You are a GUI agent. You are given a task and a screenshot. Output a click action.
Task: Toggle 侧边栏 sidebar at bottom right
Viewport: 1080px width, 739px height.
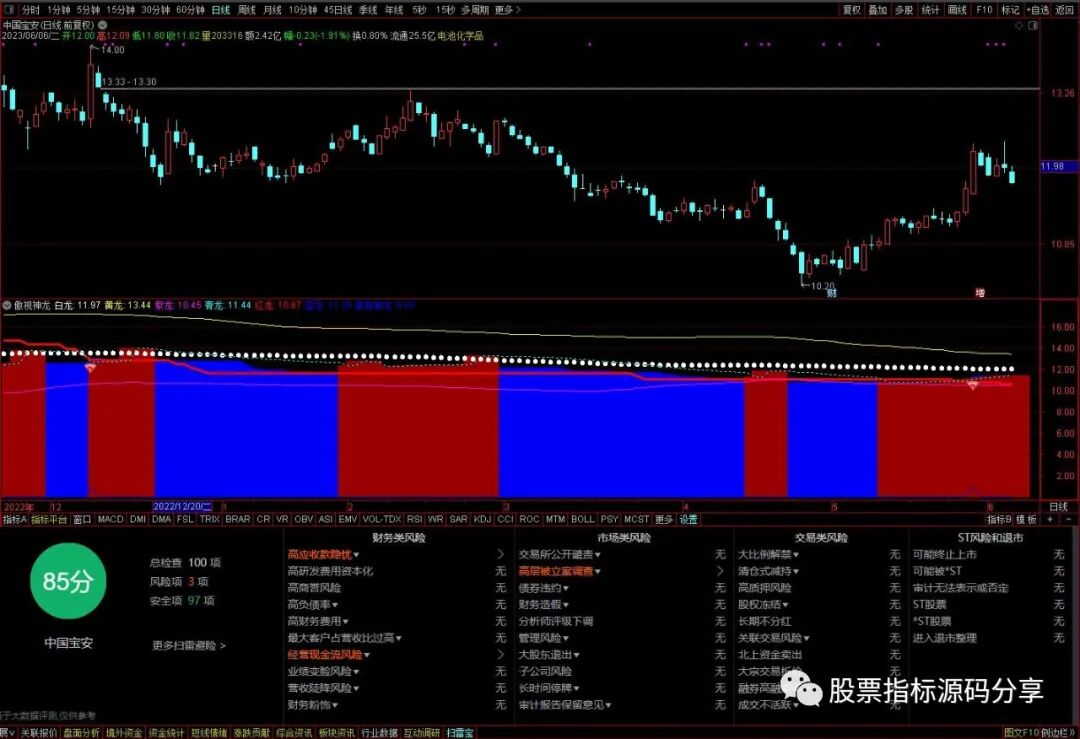1058,733
